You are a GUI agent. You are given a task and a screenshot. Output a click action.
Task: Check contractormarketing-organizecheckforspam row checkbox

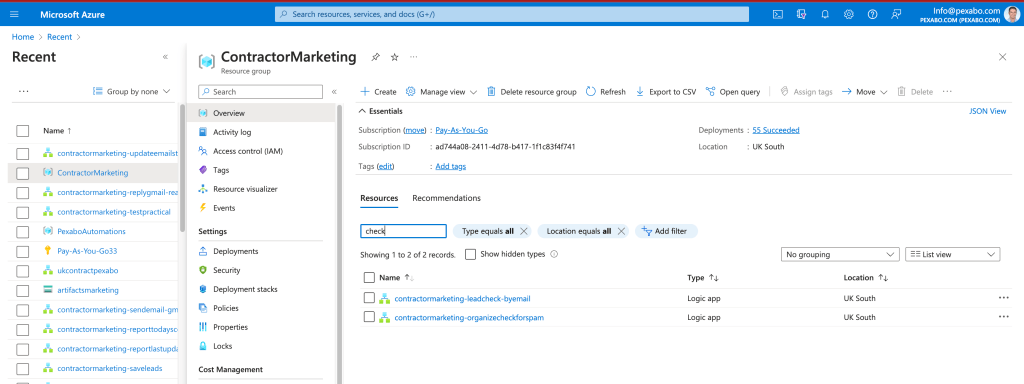pos(369,317)
